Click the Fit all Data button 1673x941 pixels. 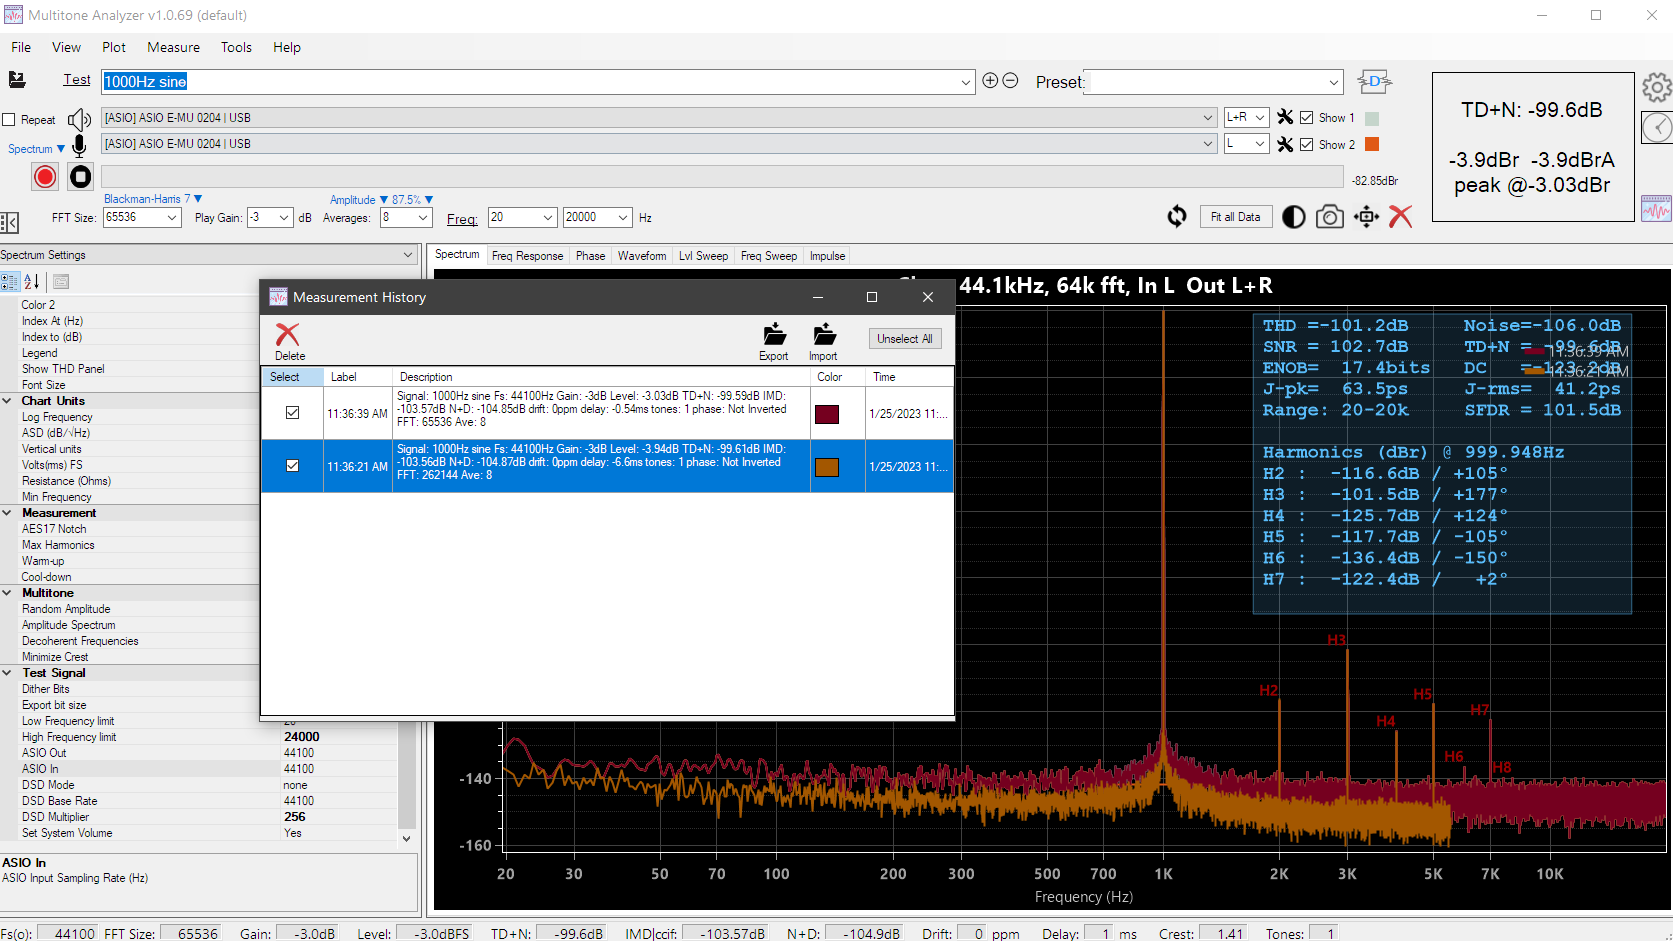[1235, 217]
